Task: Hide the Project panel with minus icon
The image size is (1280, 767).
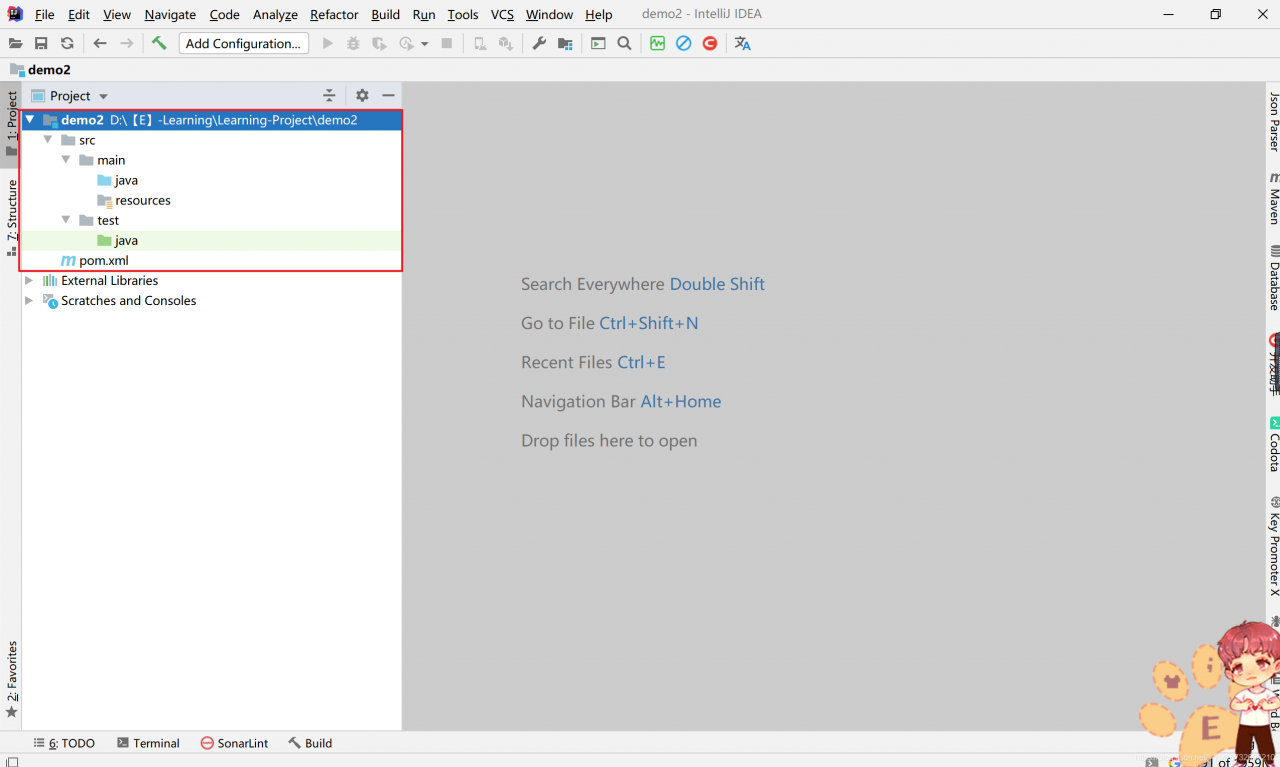Action: [388, 95]
